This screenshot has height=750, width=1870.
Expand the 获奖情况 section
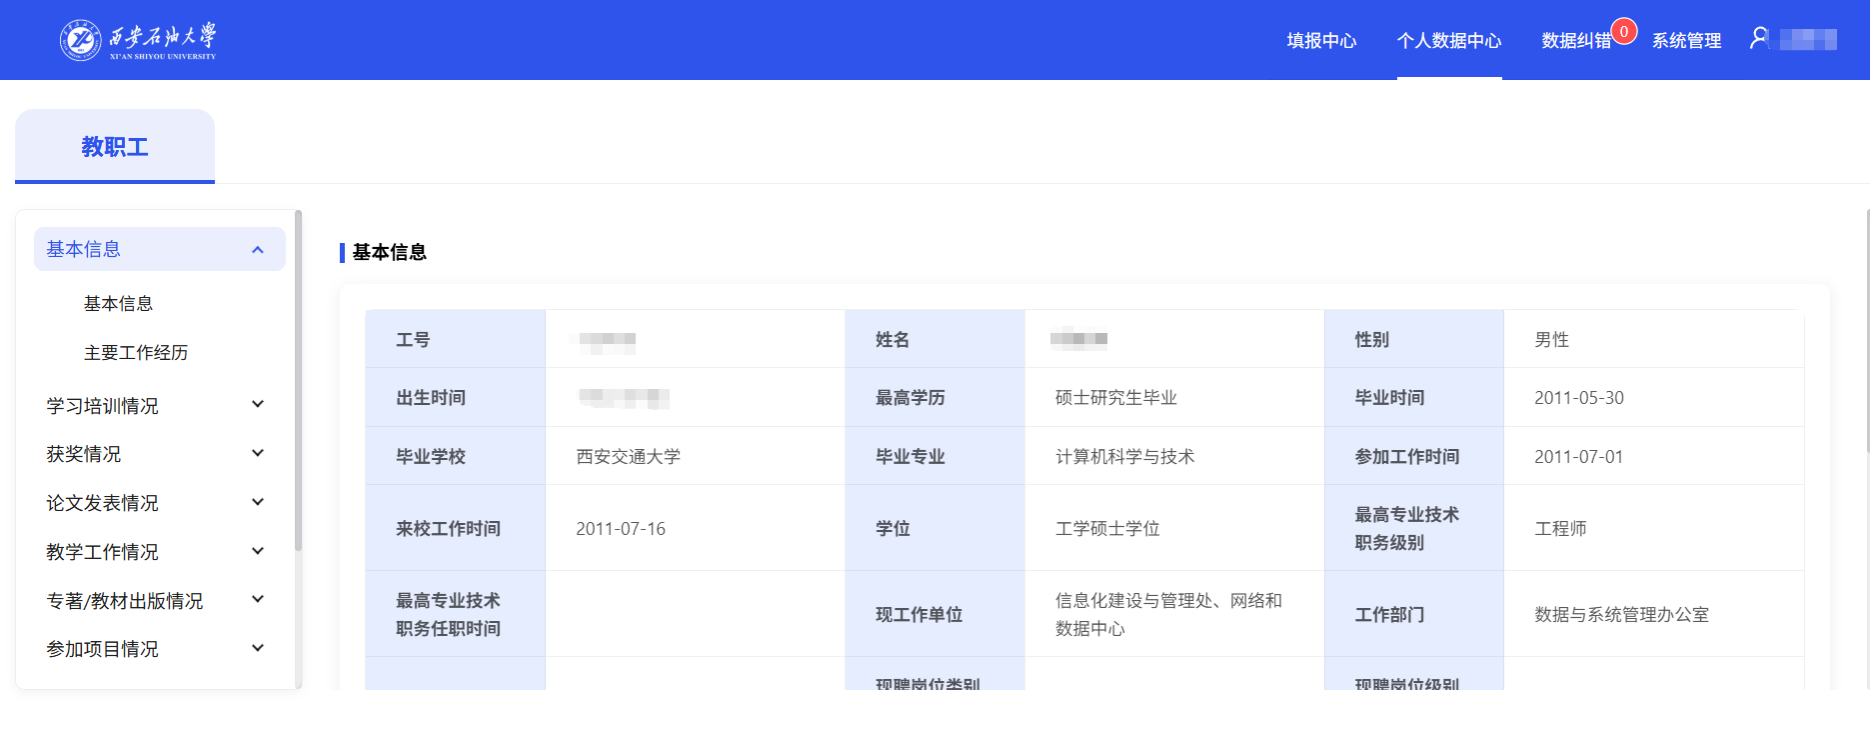coord(258,454)
